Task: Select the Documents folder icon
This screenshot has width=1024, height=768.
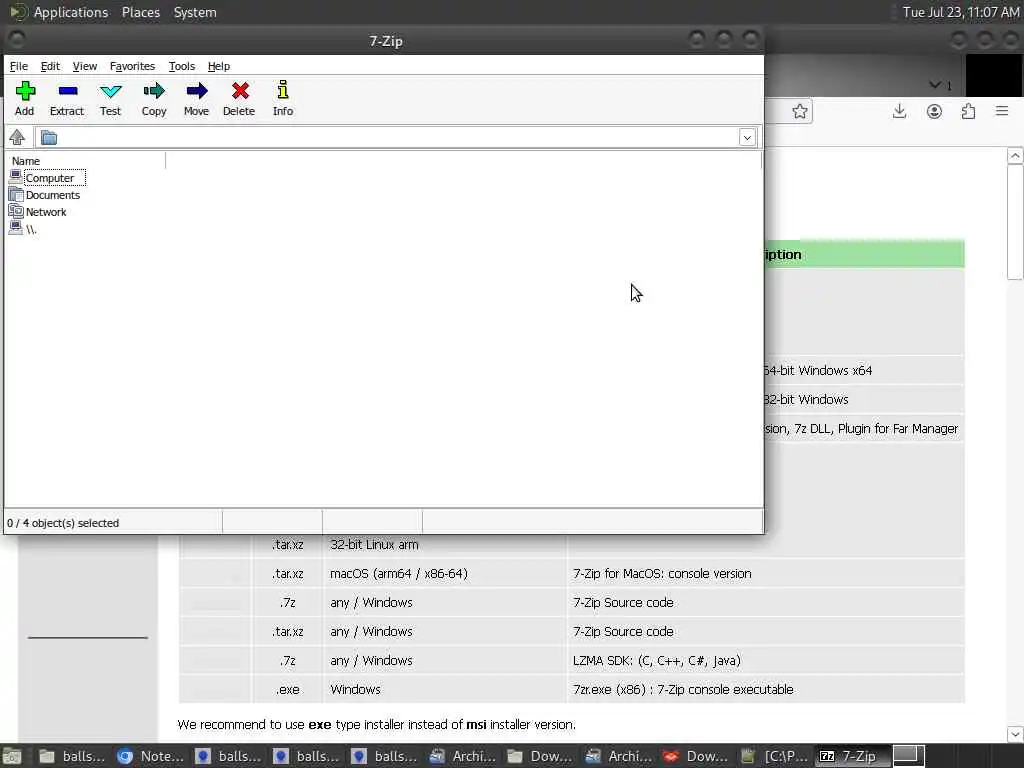Action: [x=16, y=195]
